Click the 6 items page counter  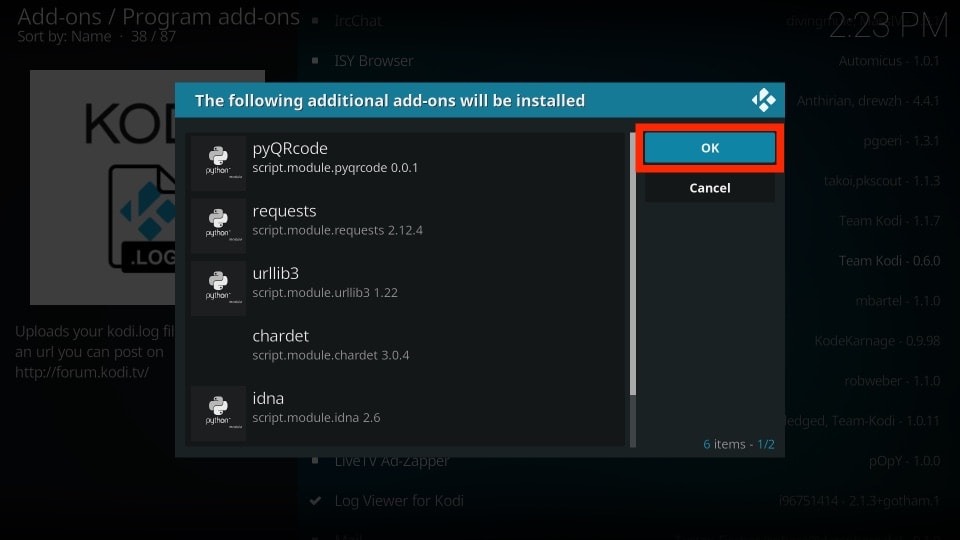click(738, 444)
